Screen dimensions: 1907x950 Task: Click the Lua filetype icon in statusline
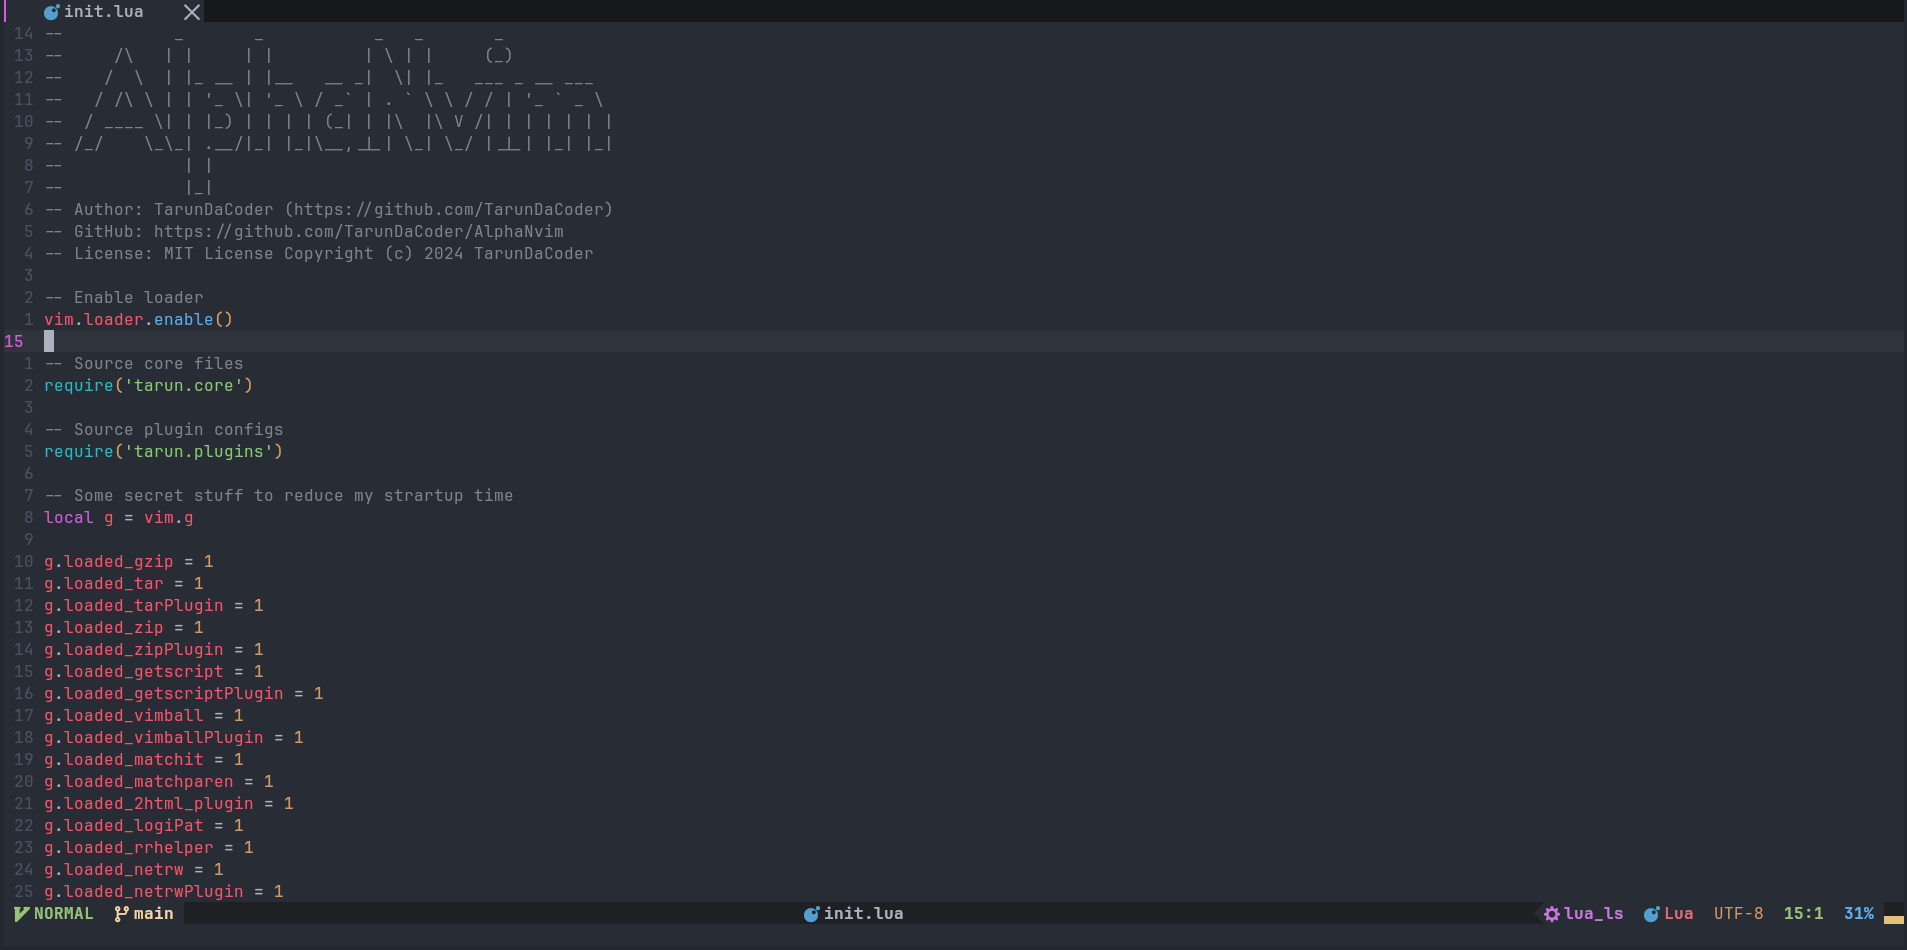coord(1652,914)
